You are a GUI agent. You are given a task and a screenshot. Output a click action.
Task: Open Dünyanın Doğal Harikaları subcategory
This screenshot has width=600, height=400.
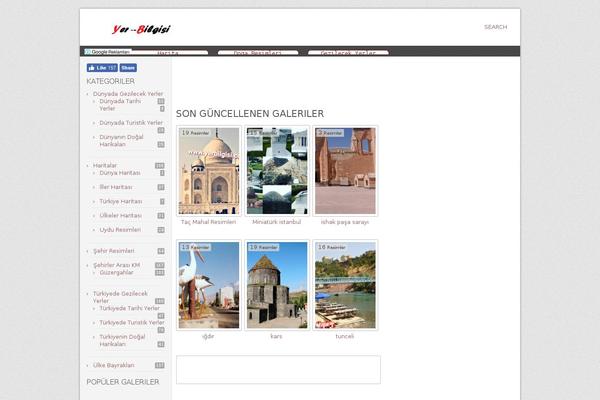click(121, 141)
